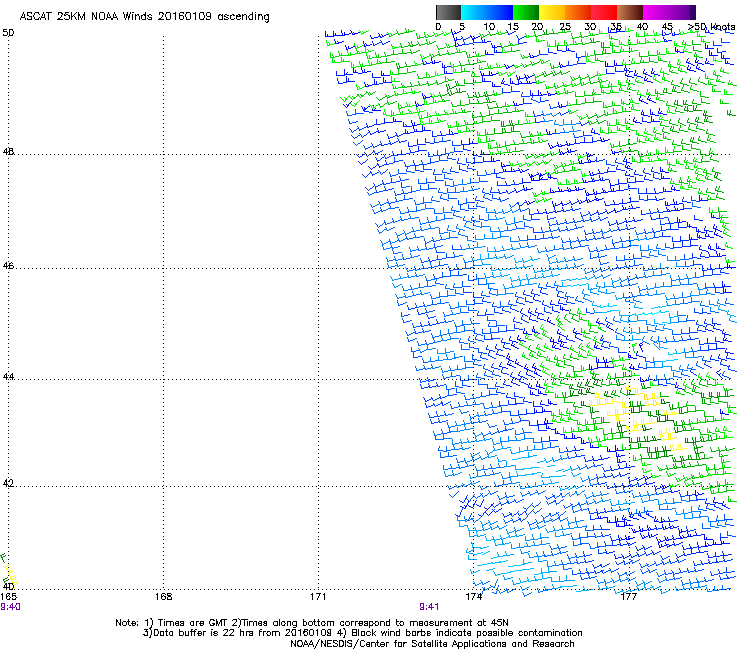Click the green 15-20 knots legend swatch
The image size is (740, 650).
click(x=526, y=12)
